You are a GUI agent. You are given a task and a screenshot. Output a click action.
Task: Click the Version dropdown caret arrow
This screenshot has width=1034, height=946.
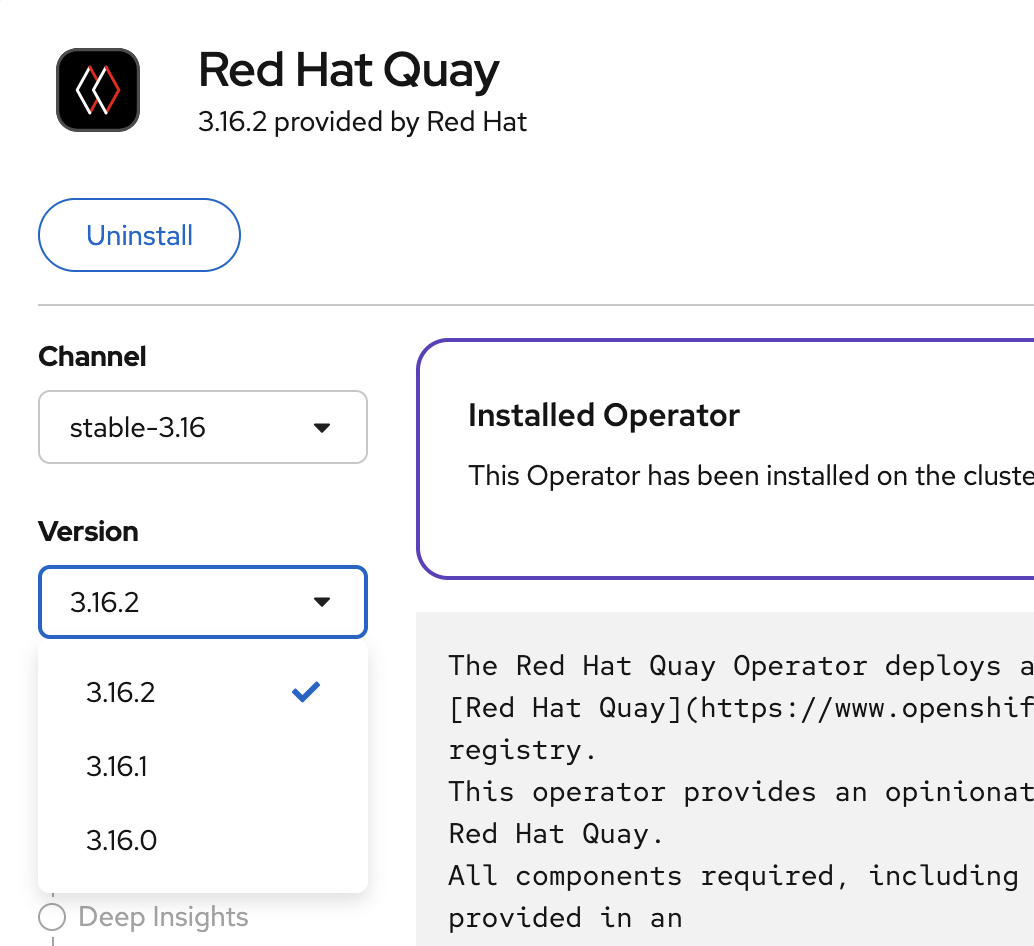321,602
